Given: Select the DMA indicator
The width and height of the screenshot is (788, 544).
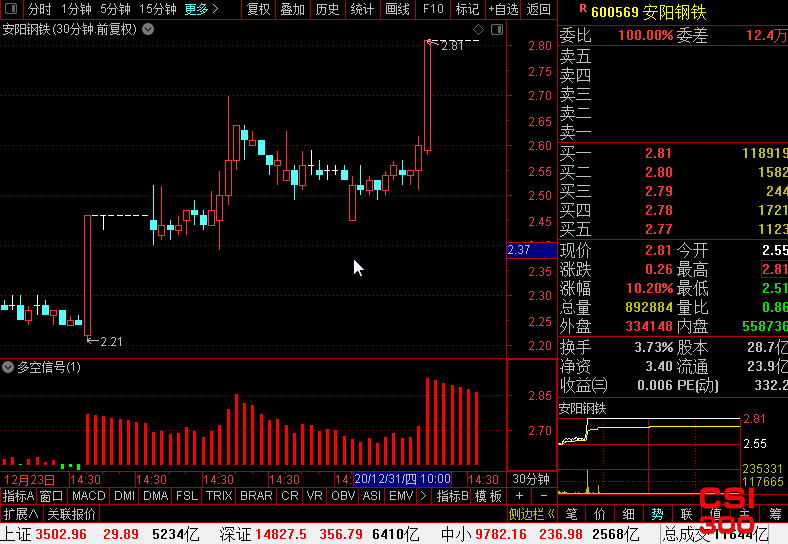Looking at the screenshot, I should pyautogui.click(x=155, y=496).
